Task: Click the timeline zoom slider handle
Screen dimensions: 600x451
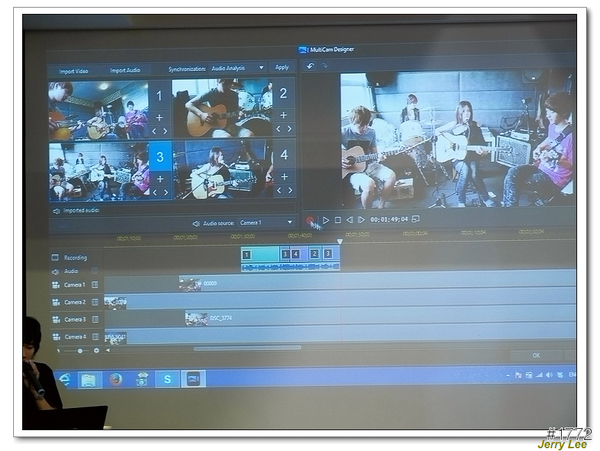Action: [80, 351]
